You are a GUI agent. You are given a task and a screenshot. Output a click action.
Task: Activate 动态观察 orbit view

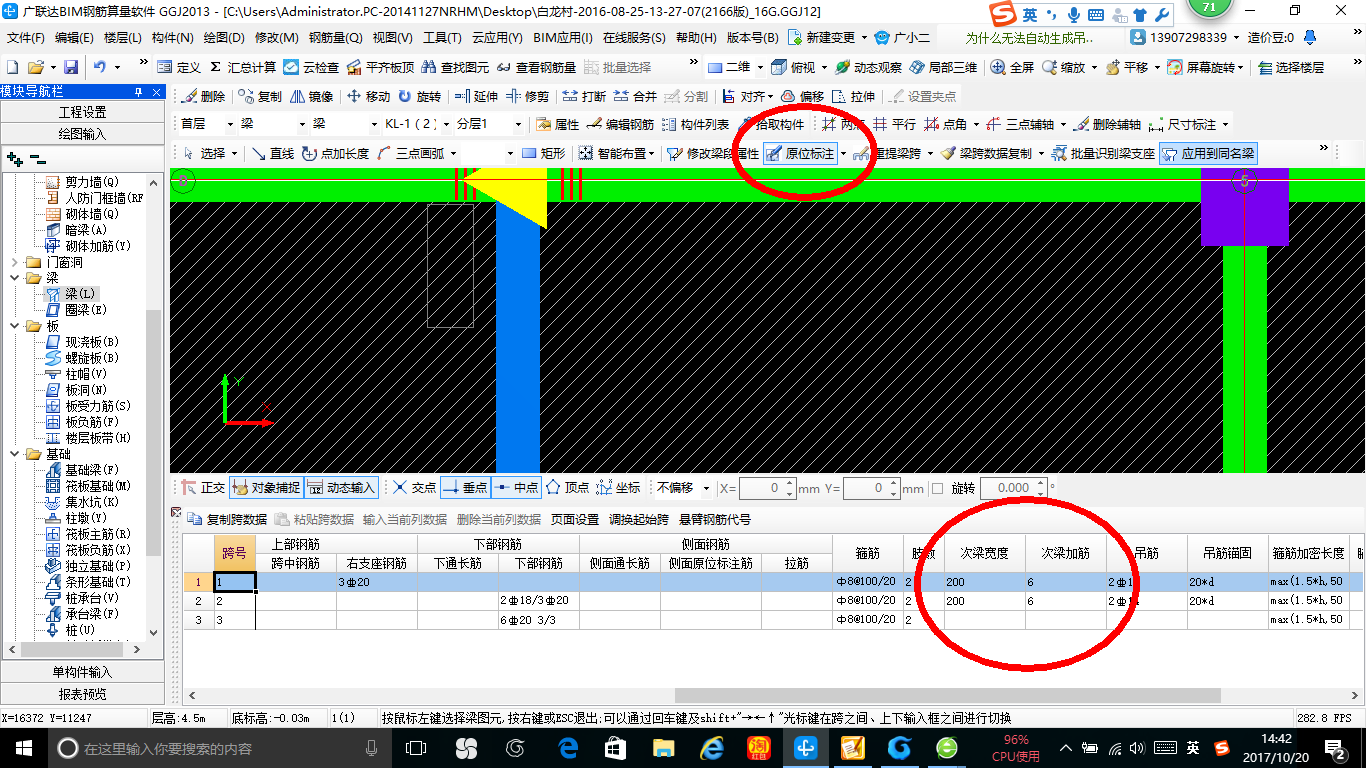coord(867,67)
